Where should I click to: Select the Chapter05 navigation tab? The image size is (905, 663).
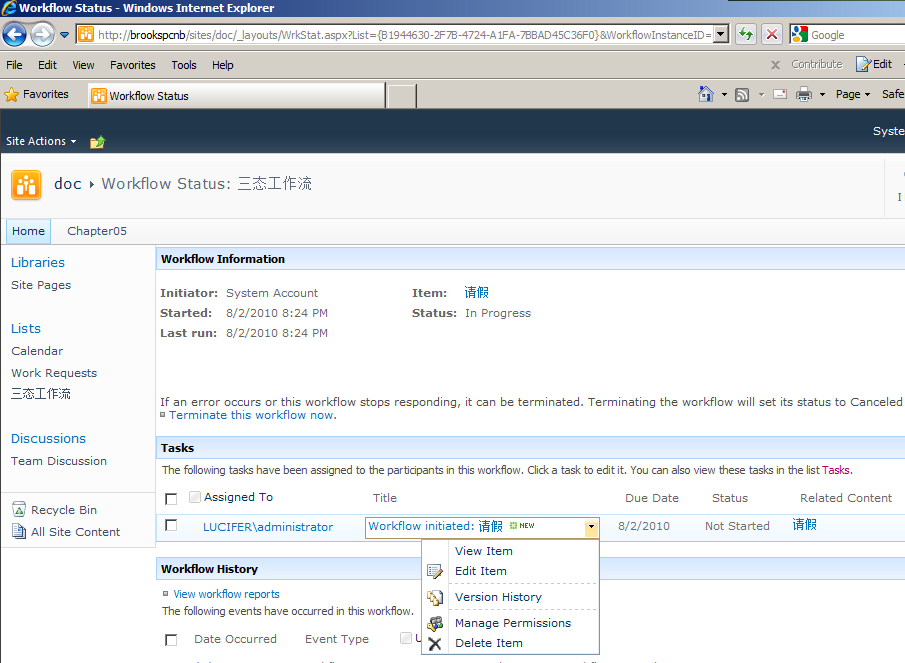[97, 231]
